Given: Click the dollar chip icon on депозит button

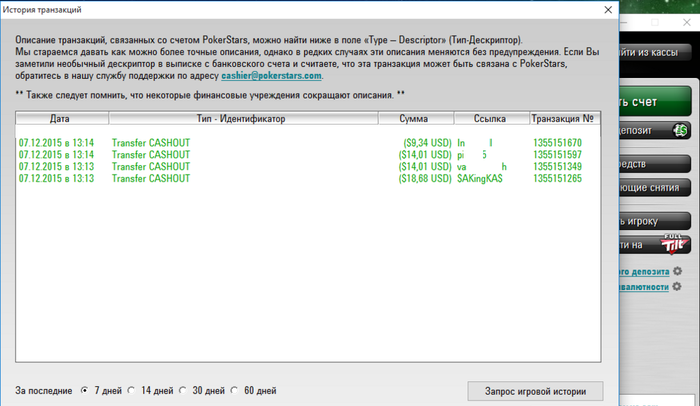Looking at the screenshot, I should [x=680, y=130].
